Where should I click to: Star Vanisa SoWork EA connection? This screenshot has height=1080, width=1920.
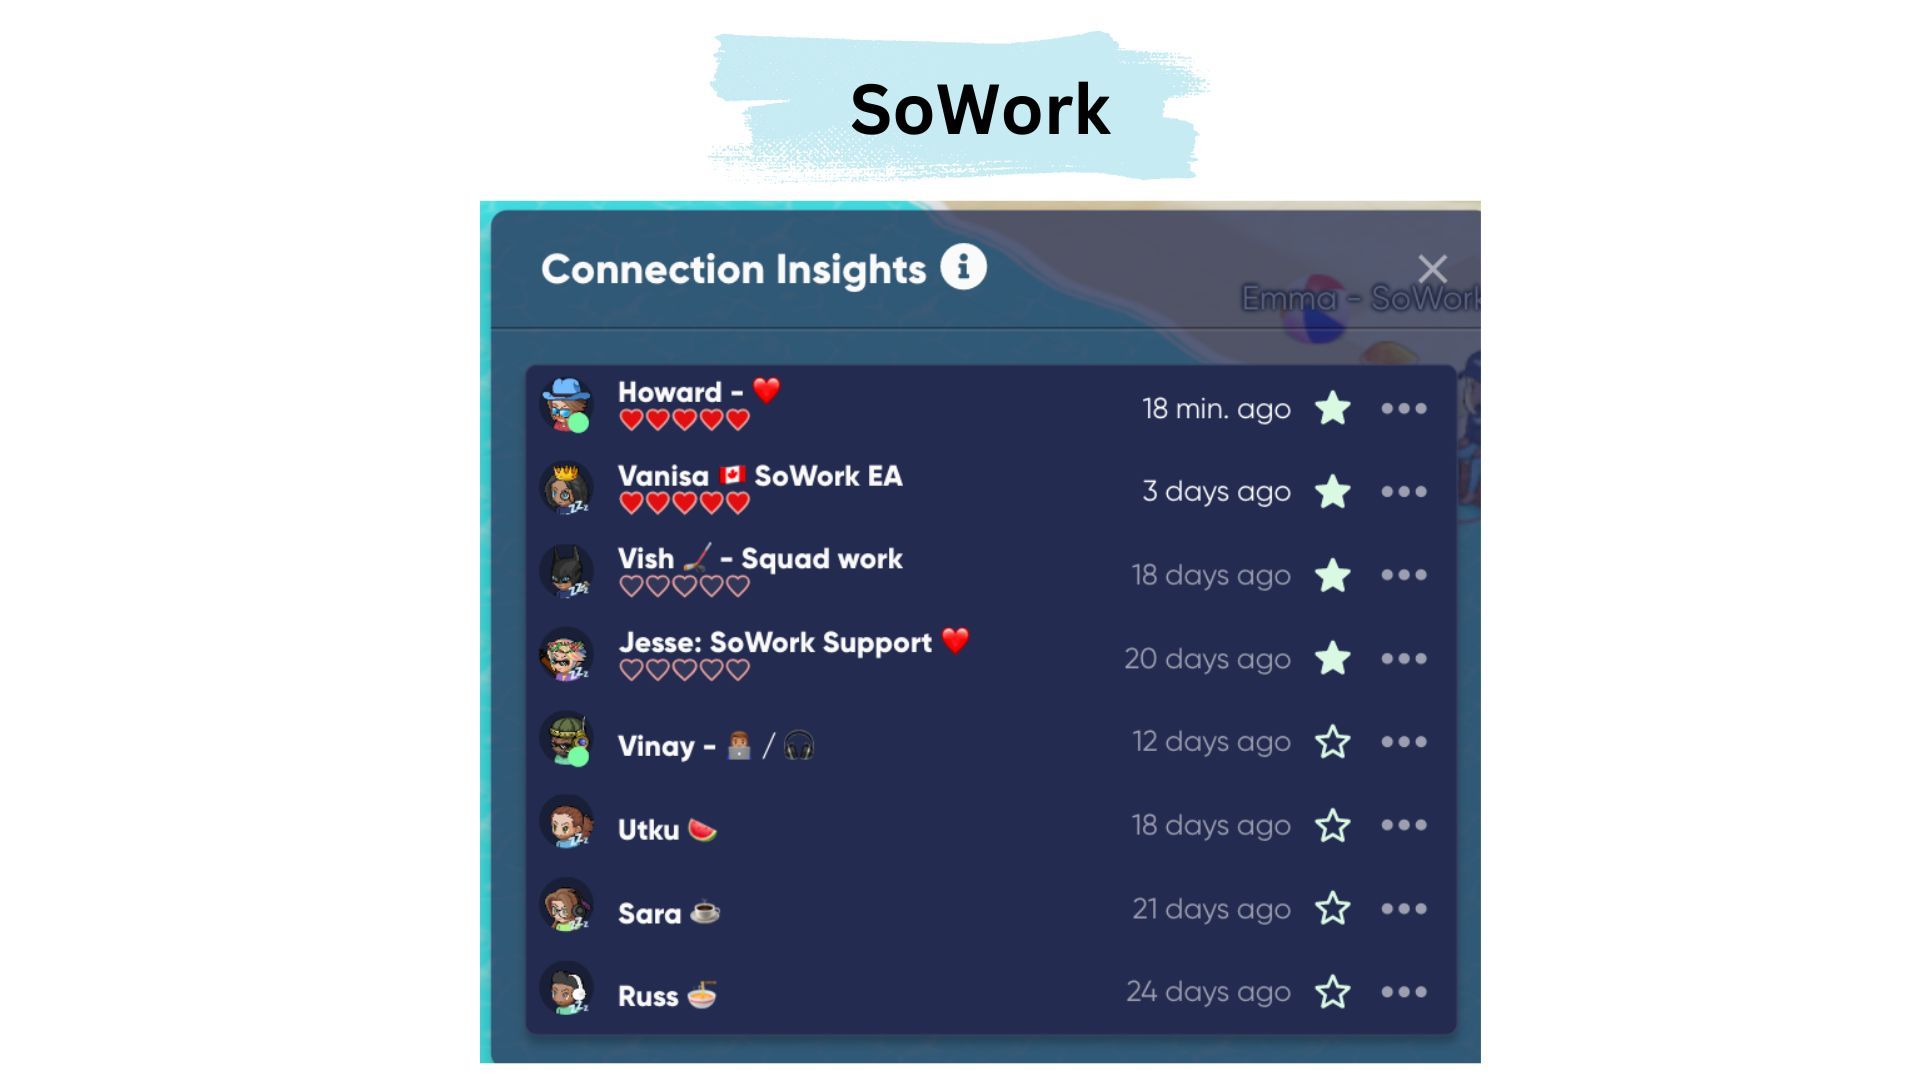point(1332,489)
